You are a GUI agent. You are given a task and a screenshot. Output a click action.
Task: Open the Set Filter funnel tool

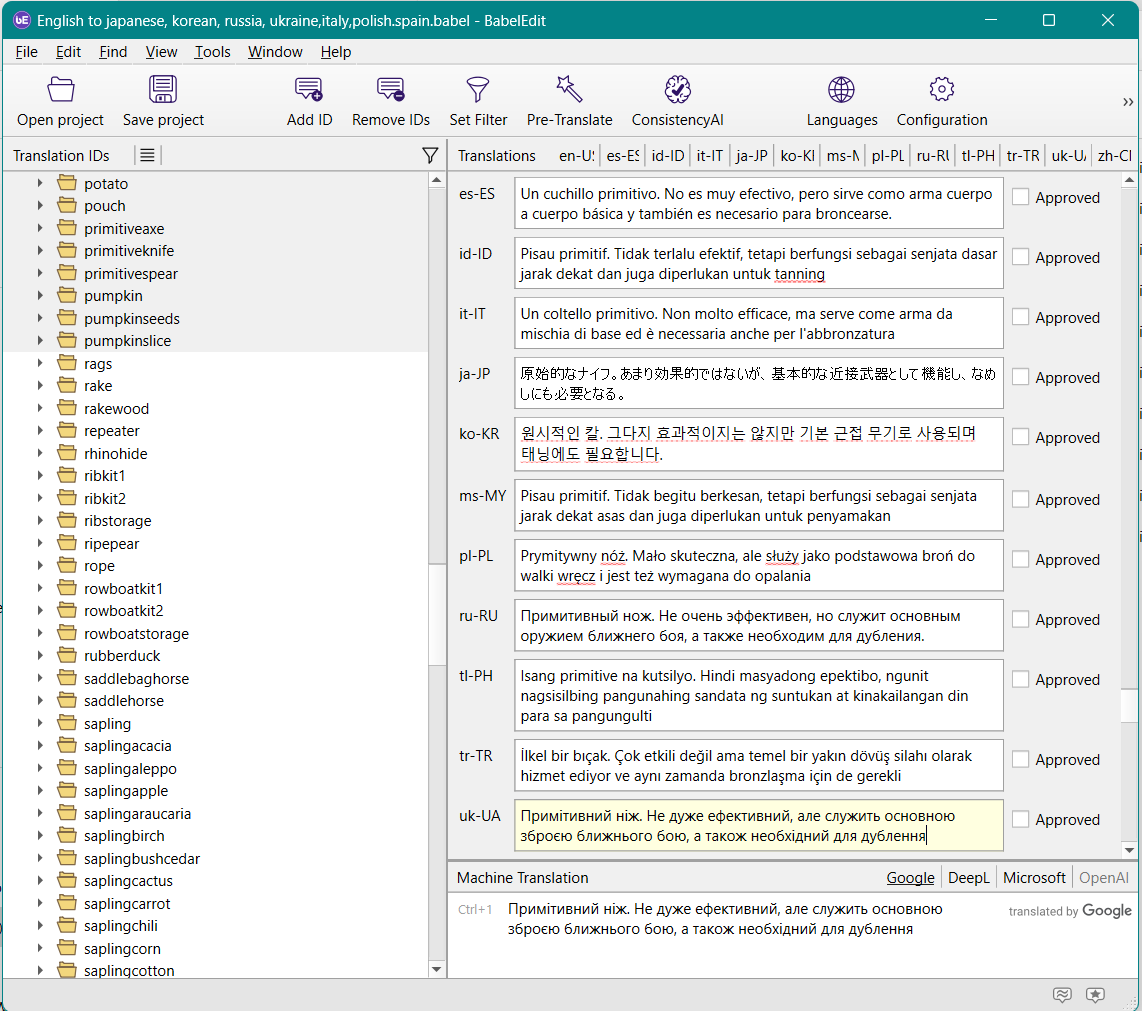tap(478, 90)
